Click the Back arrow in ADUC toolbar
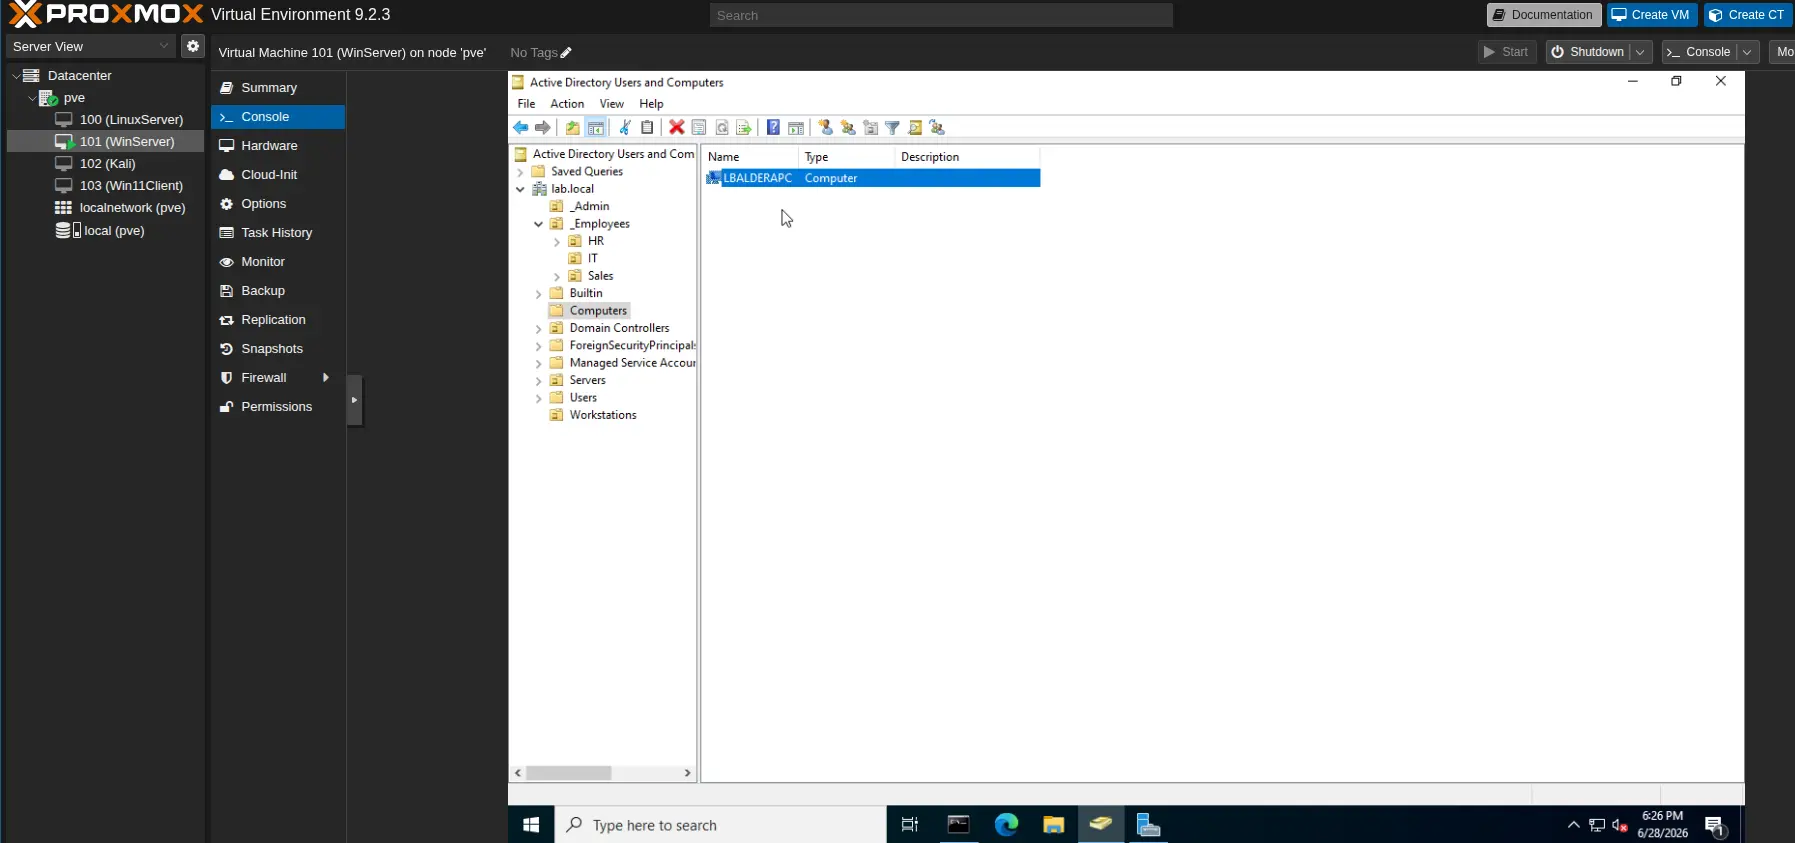1795x843 pixels. click(x=521, y=127)
